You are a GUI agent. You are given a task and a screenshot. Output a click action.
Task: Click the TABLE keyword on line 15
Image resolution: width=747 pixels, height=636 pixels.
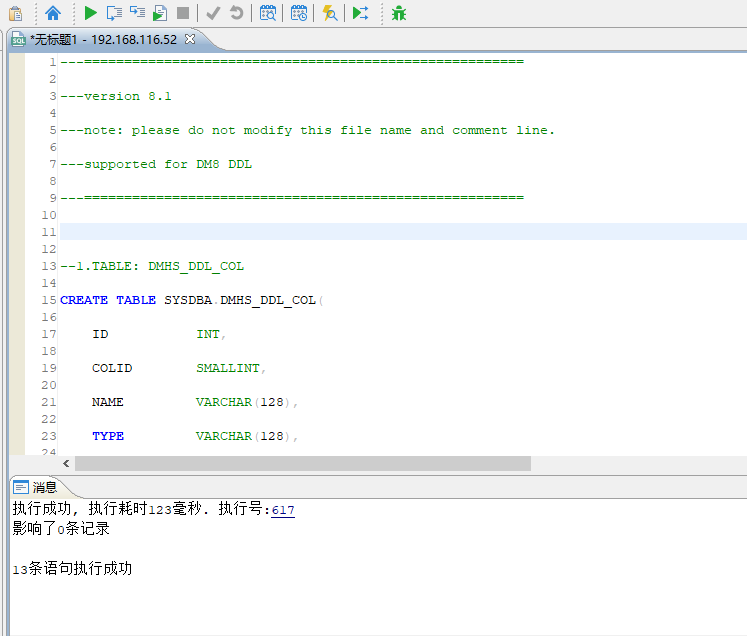pyautogui.click(x=136, y=300)
